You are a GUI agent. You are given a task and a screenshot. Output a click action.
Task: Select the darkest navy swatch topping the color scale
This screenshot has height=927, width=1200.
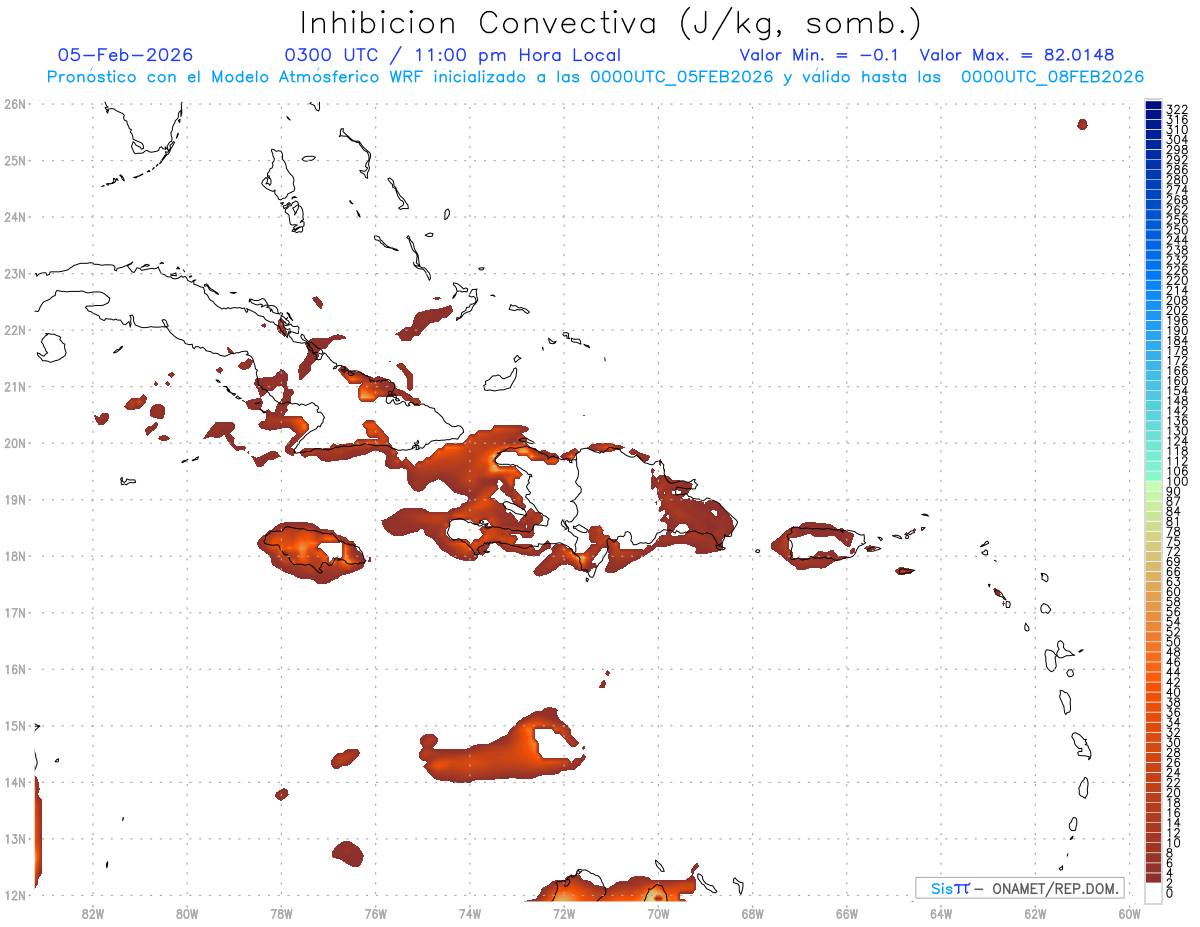click(1153, 106)
